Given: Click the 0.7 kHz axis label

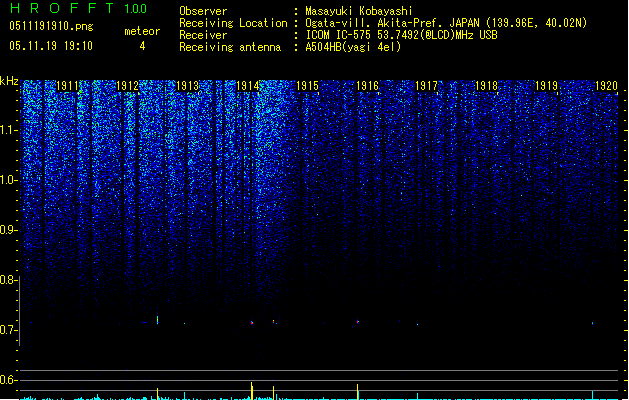Looking at the screenshot, I should 8,330.
